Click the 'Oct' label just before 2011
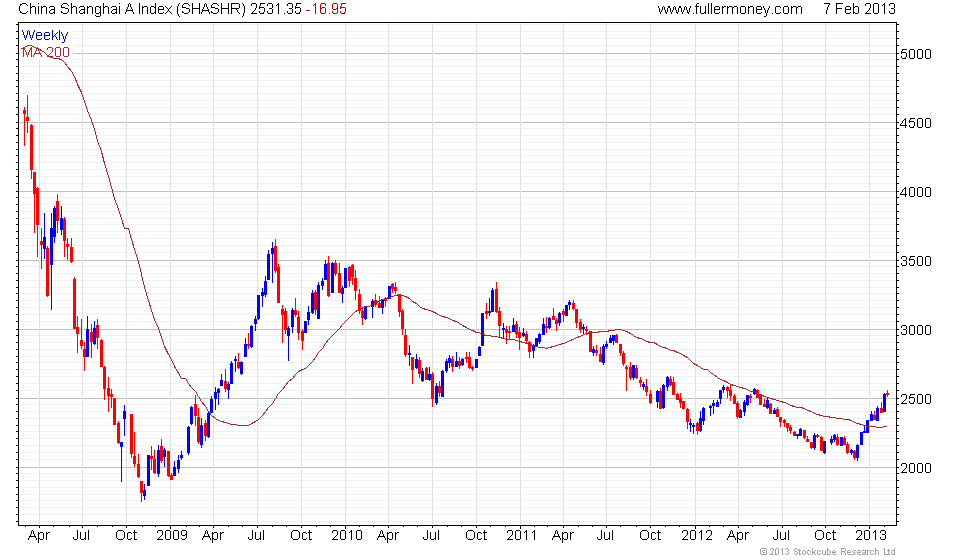The width and height of the screenshot is (980, 560). (x=476, y=536)
